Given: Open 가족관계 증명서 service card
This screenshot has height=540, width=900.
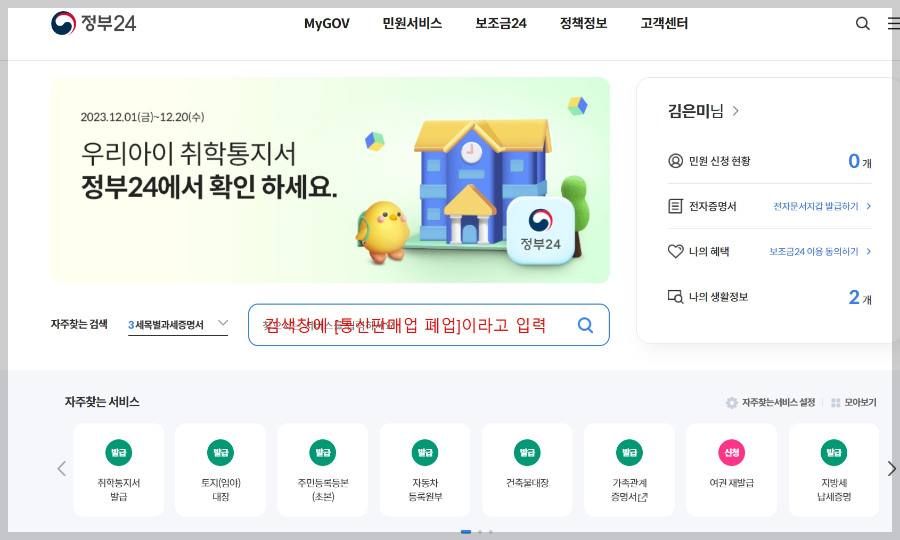Looking at the screenshot, I should (629, 469).
